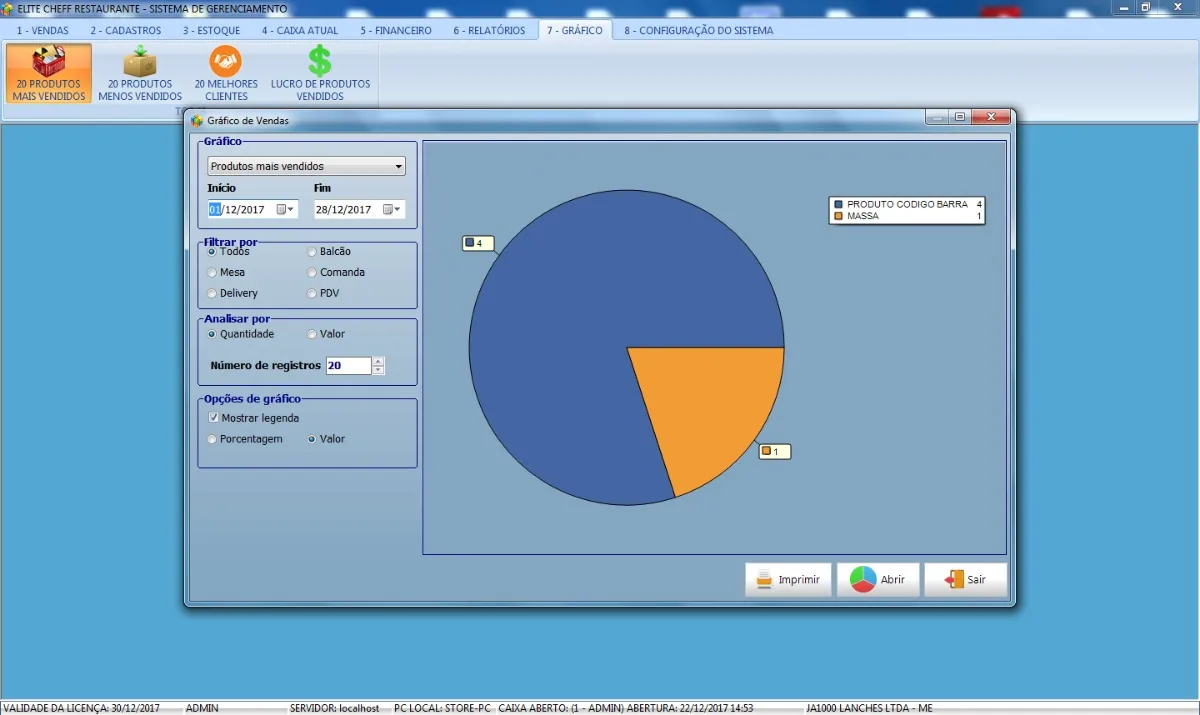Image resolution: width=1200 pixels, height=715 pixels.
Task: Open the 6 - Relatórios tab
Action: [x=489, y=30]
